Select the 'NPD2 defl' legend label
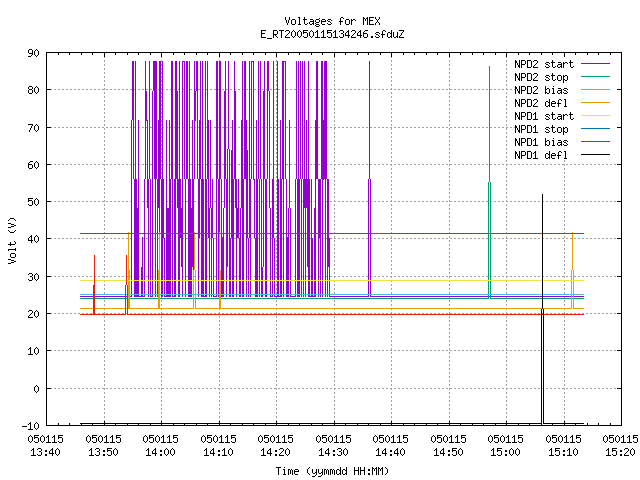Image resolution: width=640 pixels, height=480 pixels. pos(541,103)
